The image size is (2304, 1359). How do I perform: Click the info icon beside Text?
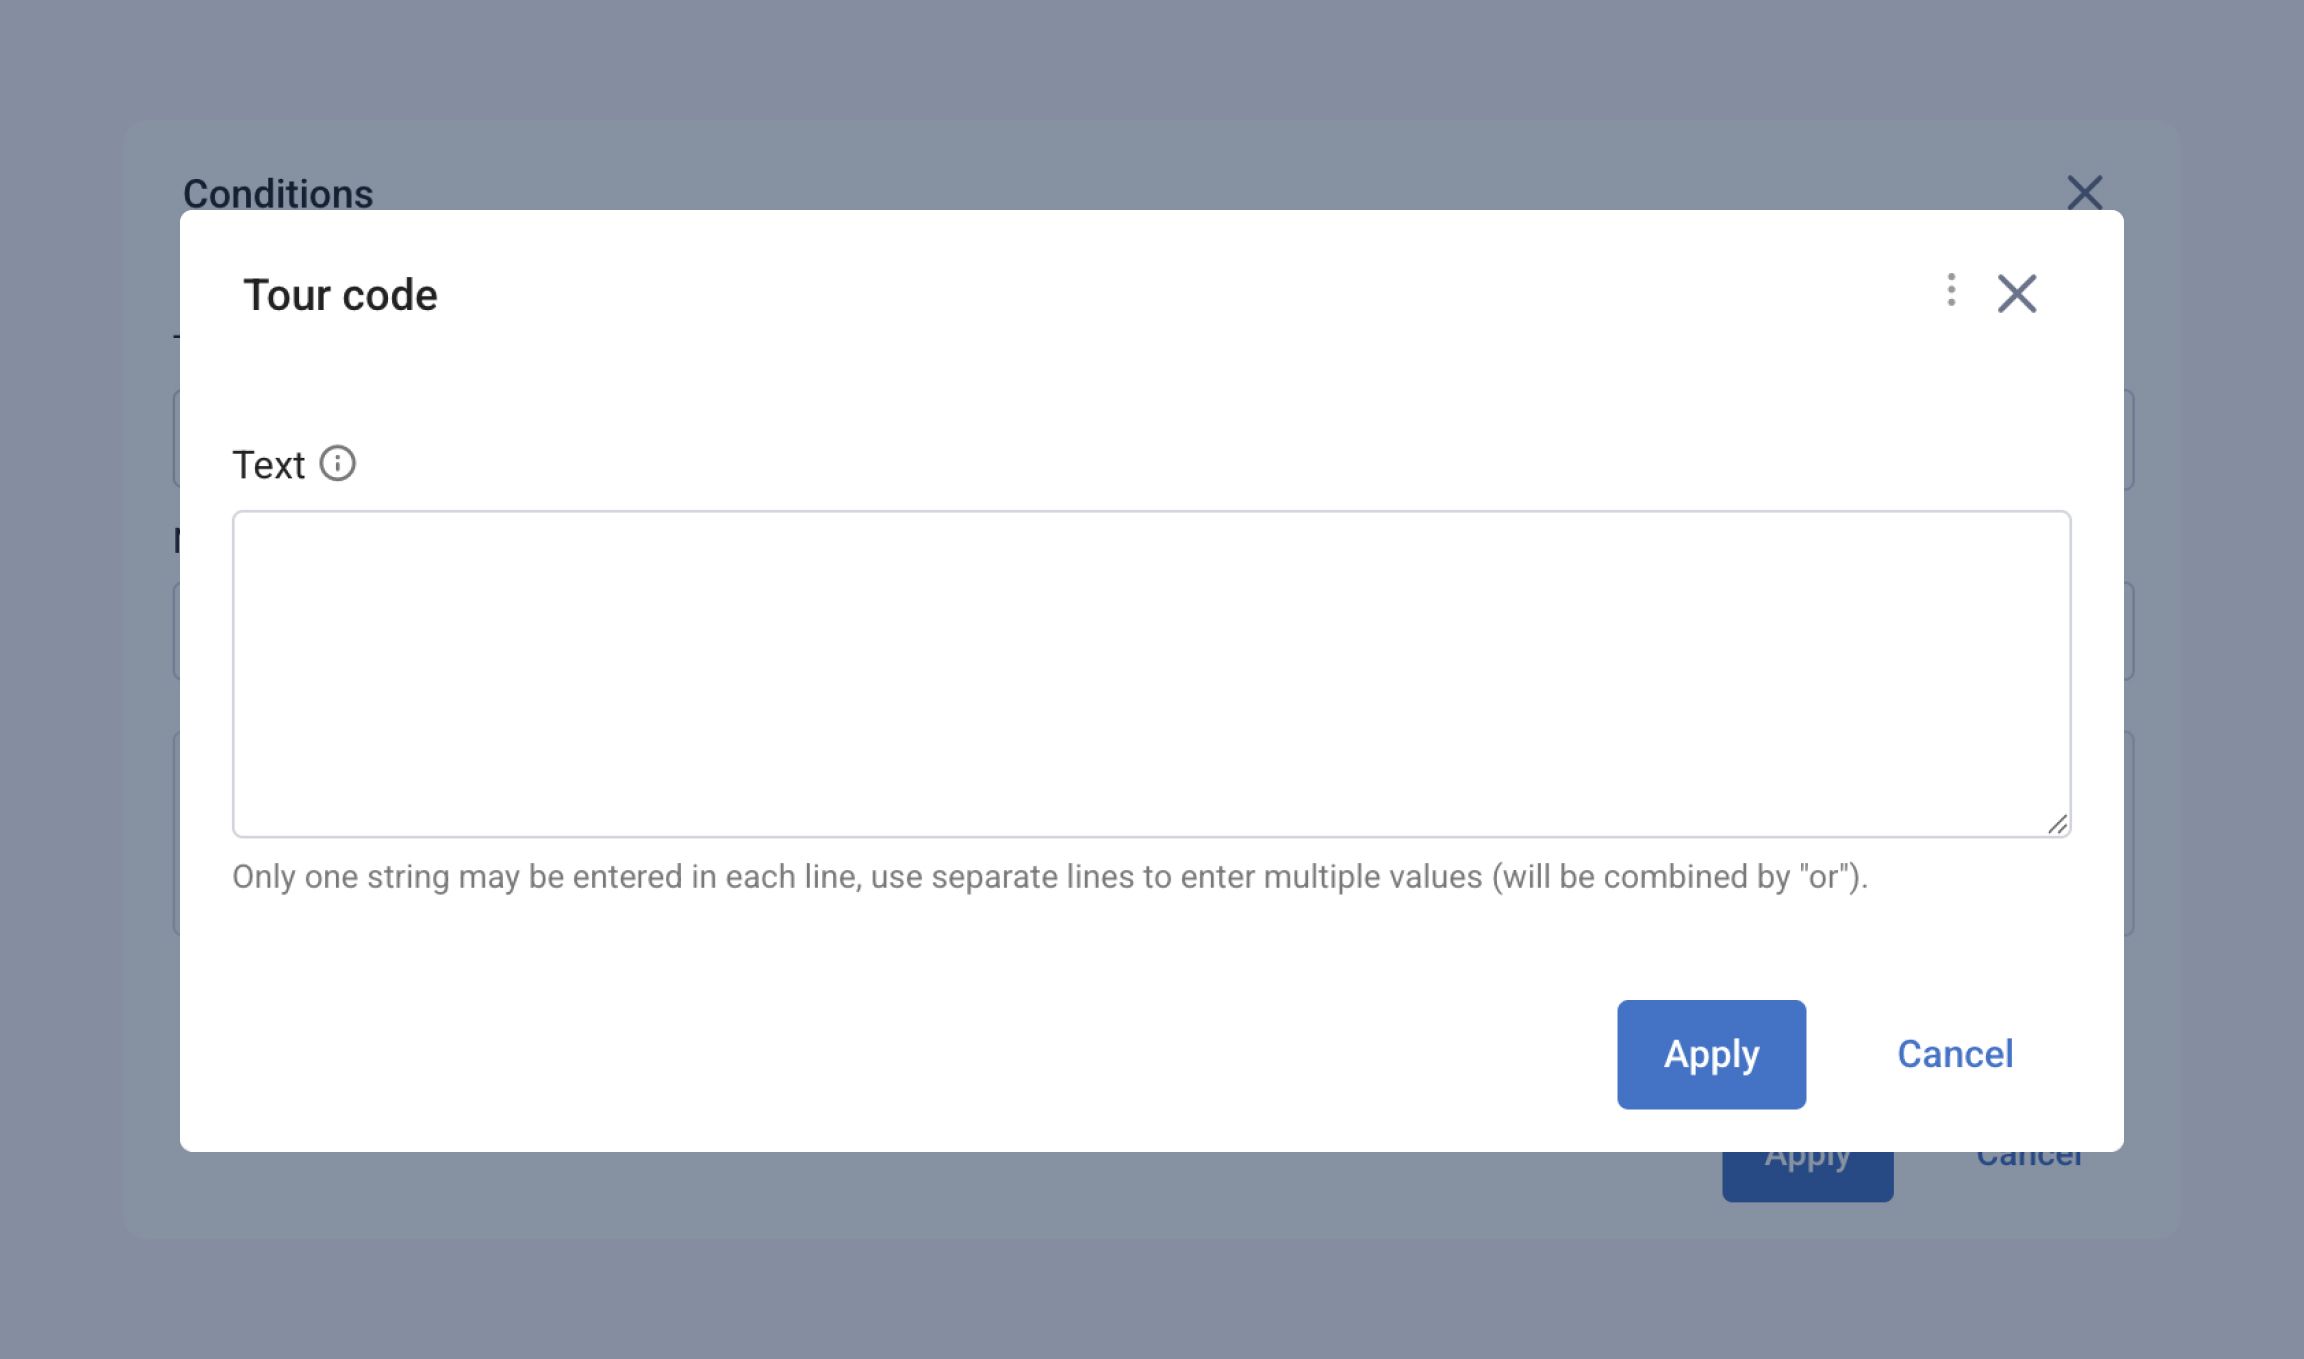coord(337,464)
